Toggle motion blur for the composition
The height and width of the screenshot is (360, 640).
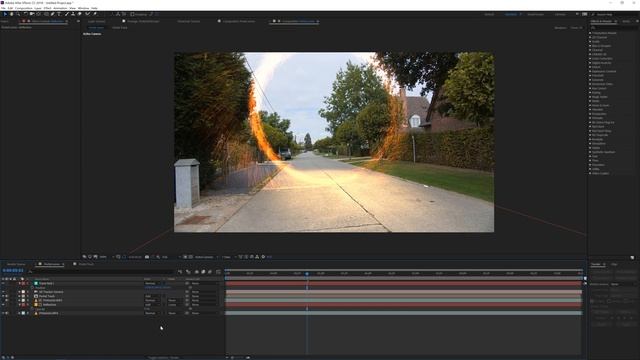click(210, 271)
